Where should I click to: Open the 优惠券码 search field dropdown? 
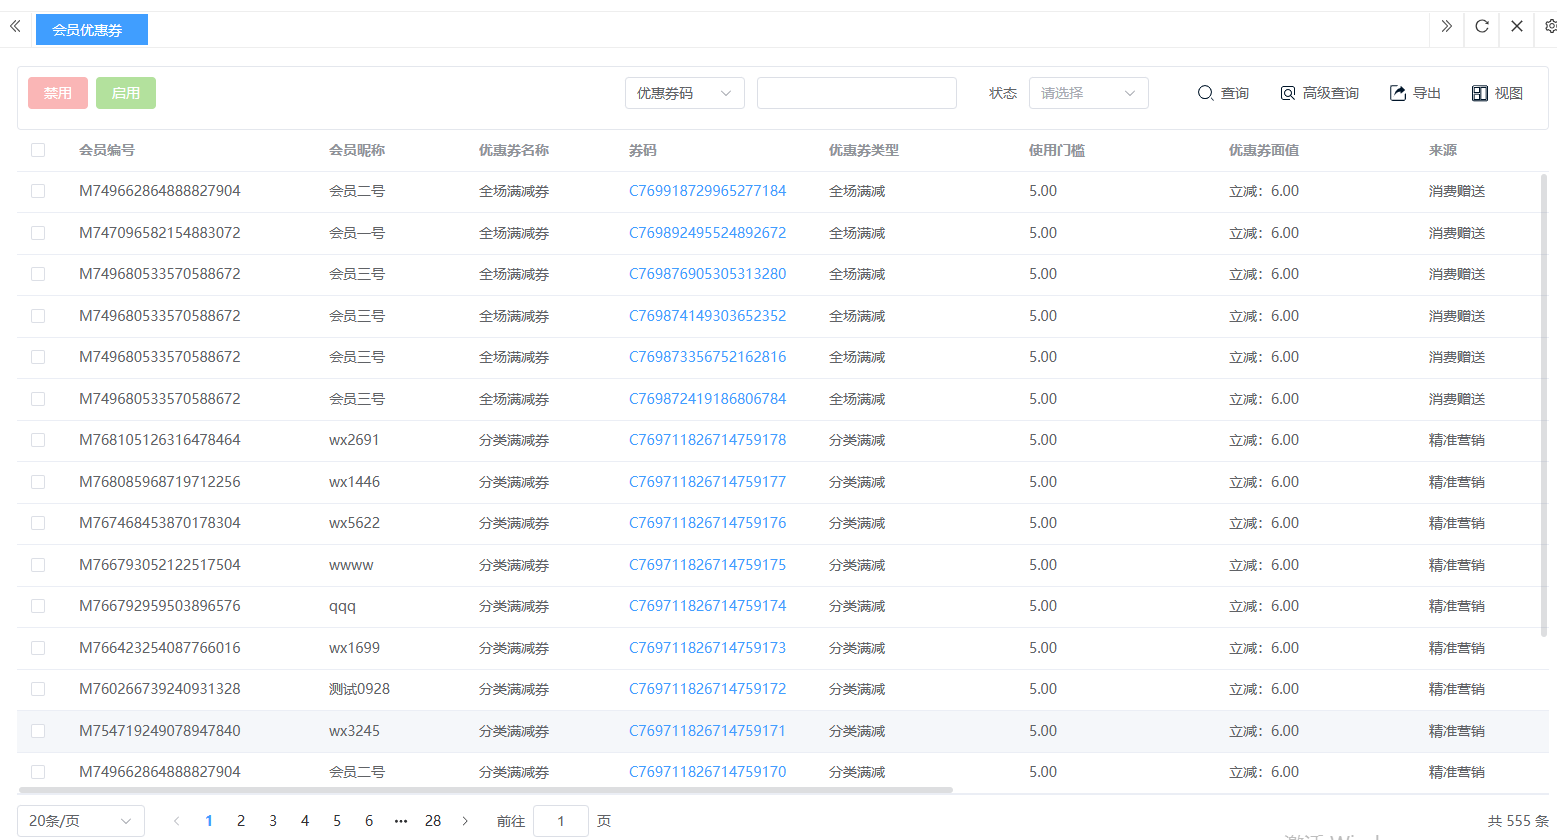[x=684, y=93]
